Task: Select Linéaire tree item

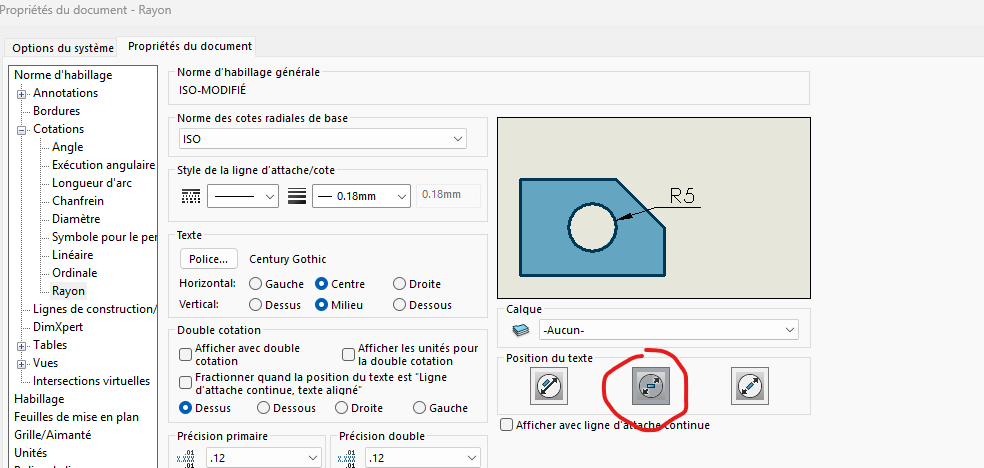Action: point(73,255)
